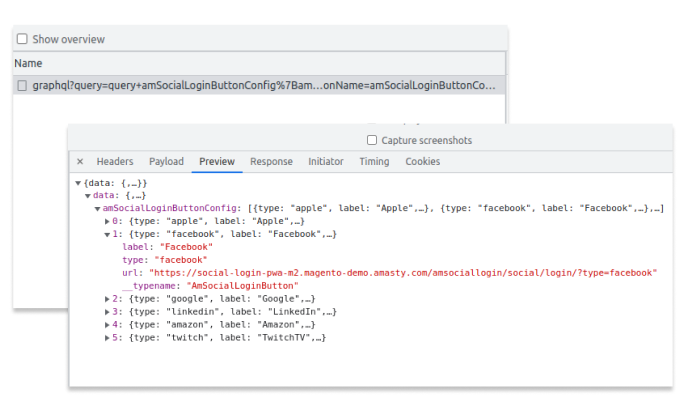Open the Response tab
The image size is (685, 399).
coord(271,161)
